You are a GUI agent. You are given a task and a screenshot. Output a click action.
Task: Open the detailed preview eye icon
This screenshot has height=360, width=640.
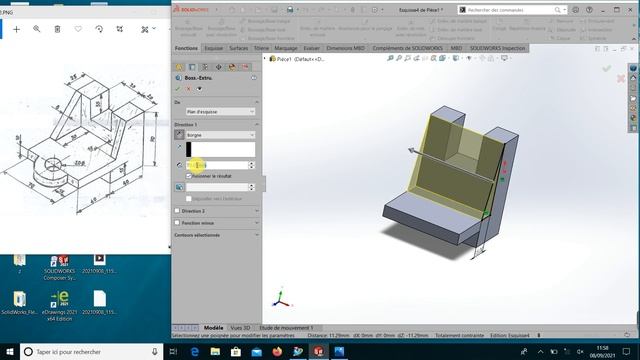click(199, 89)
